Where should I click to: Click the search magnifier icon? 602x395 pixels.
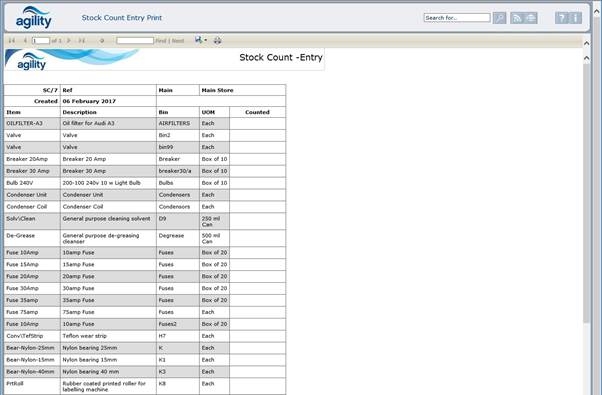click(499, 18)
